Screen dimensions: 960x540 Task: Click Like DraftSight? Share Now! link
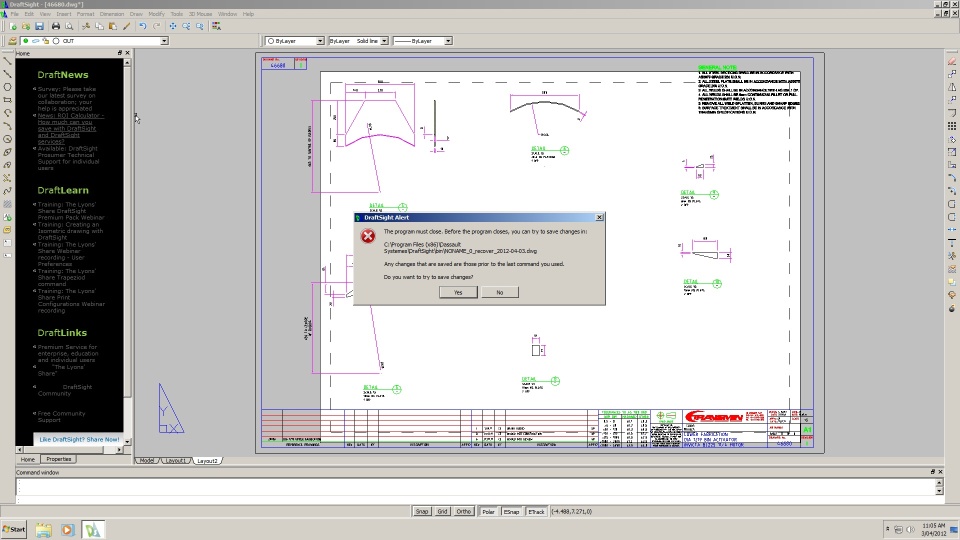pos(79,440)
